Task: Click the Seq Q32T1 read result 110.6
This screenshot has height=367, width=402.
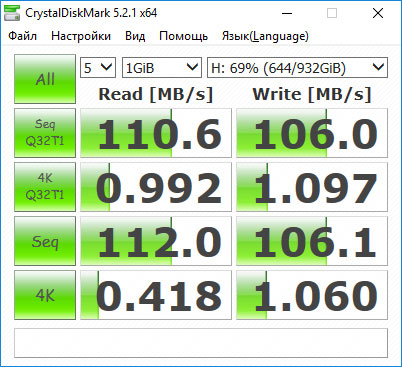Action: 156,133
